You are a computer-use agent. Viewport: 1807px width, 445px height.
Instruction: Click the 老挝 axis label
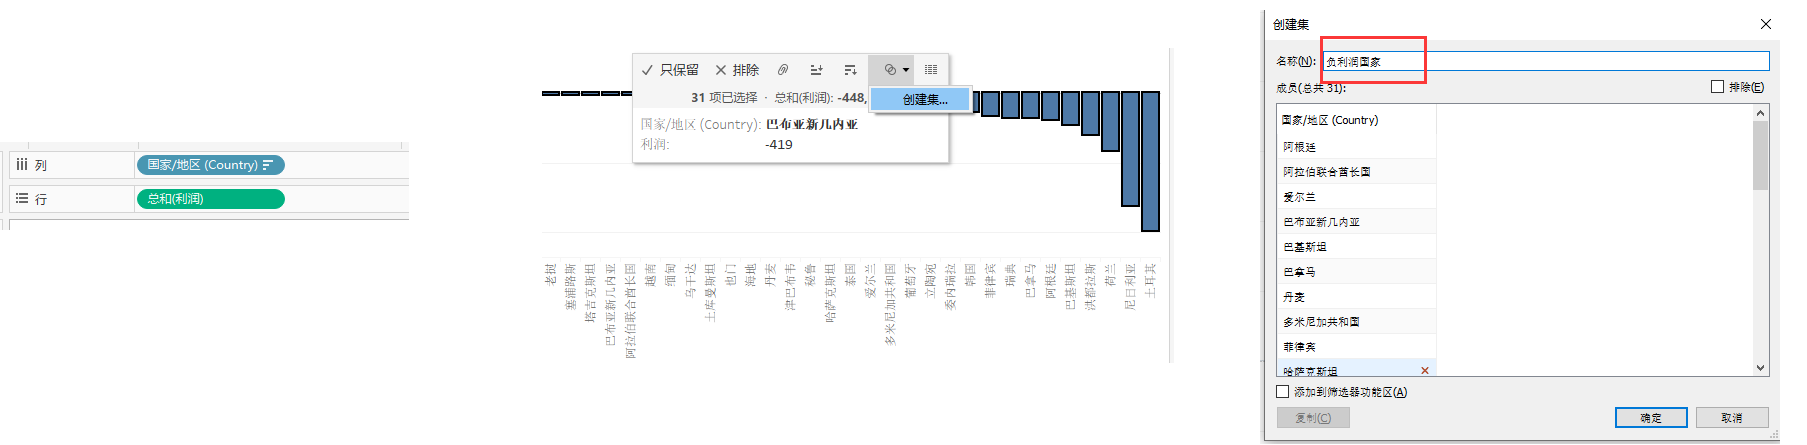[x=550, y=274]
